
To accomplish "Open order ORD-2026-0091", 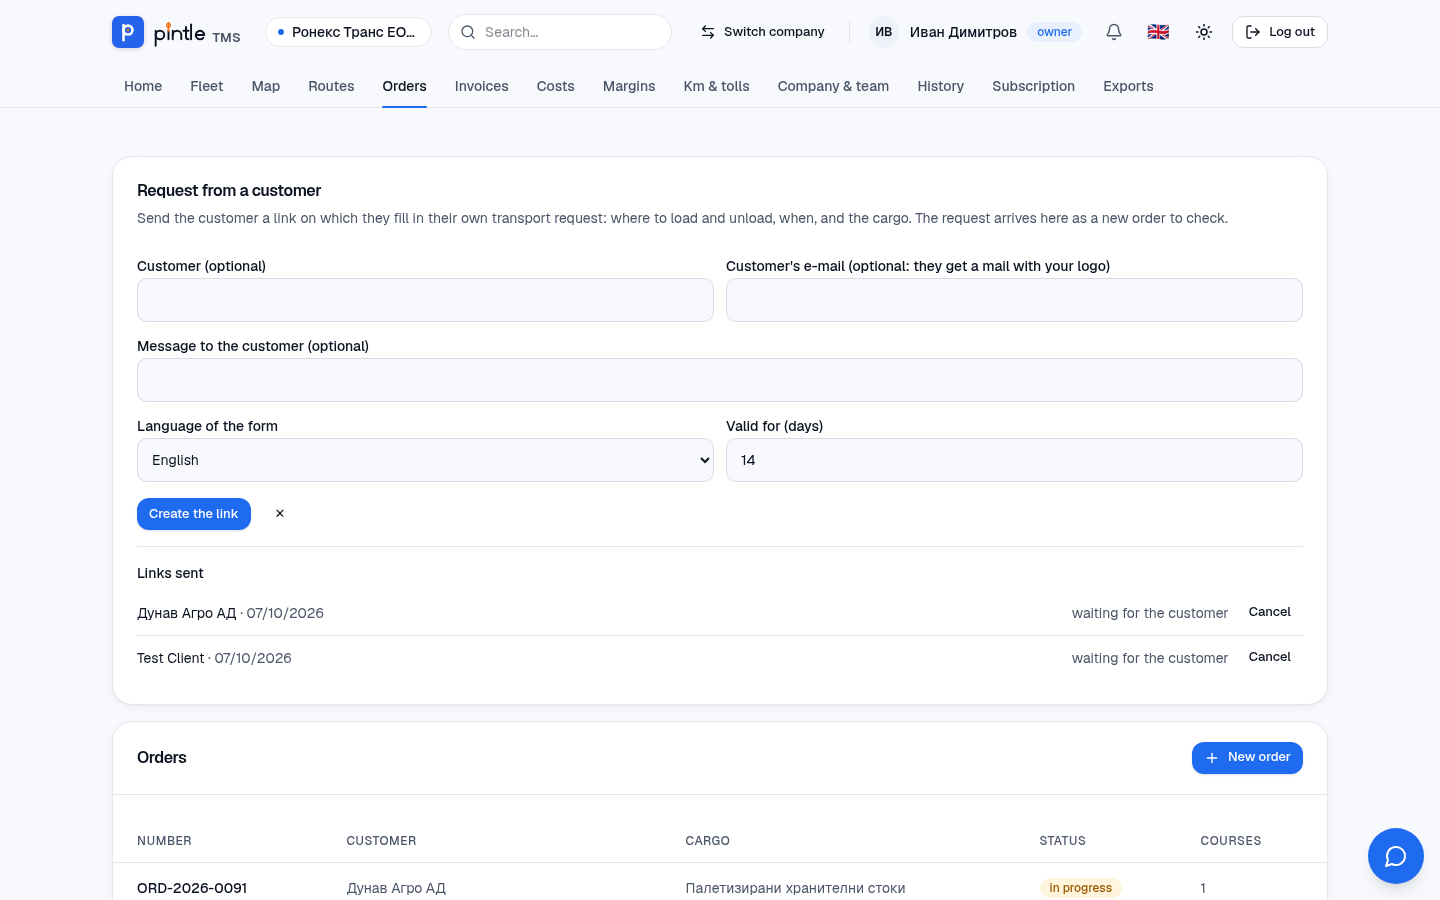I will tap(192, 888).
